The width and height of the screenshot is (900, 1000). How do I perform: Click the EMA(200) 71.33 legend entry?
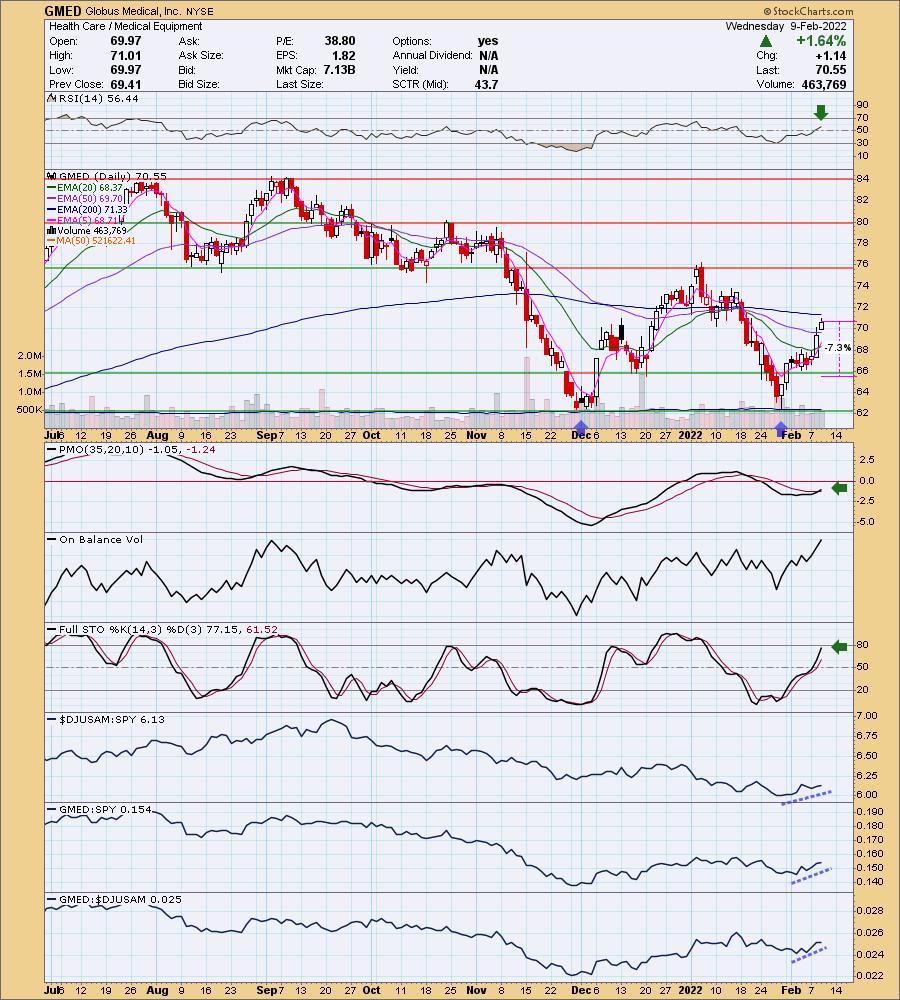pyautogui.click(x=92, y=209)
